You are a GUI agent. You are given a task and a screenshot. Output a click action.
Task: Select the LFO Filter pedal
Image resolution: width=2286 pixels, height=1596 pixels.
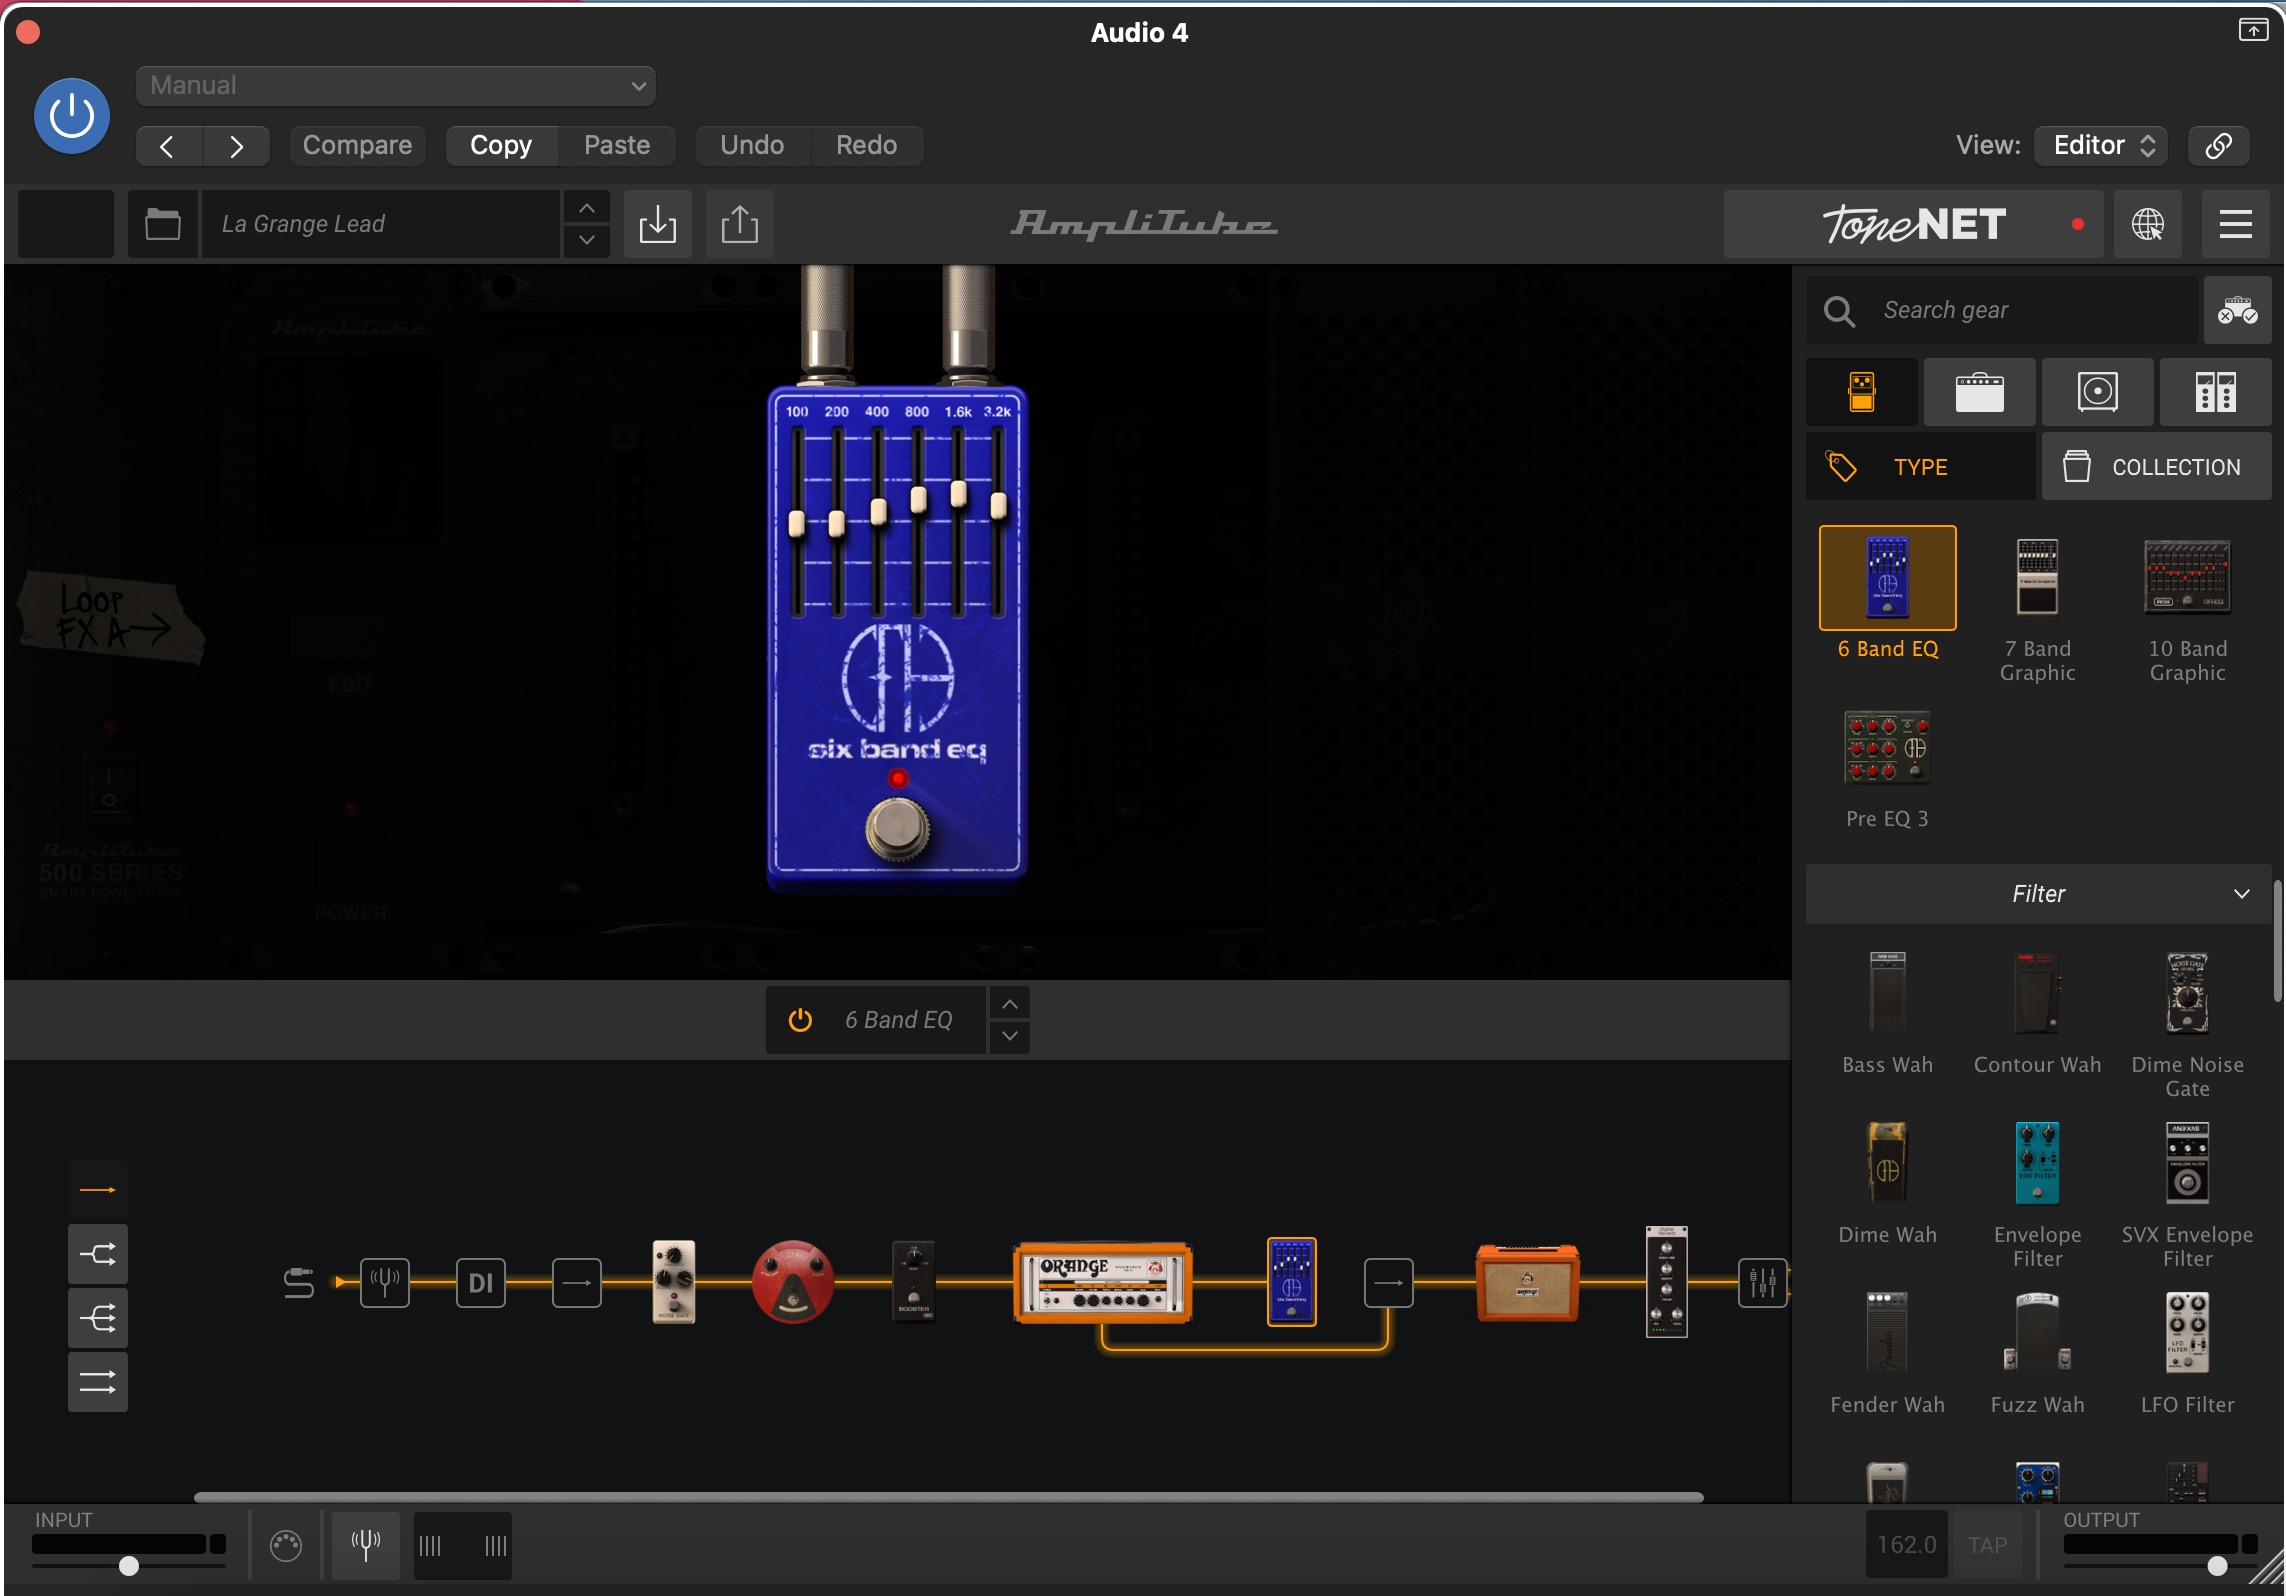tap(2188, 1332)
